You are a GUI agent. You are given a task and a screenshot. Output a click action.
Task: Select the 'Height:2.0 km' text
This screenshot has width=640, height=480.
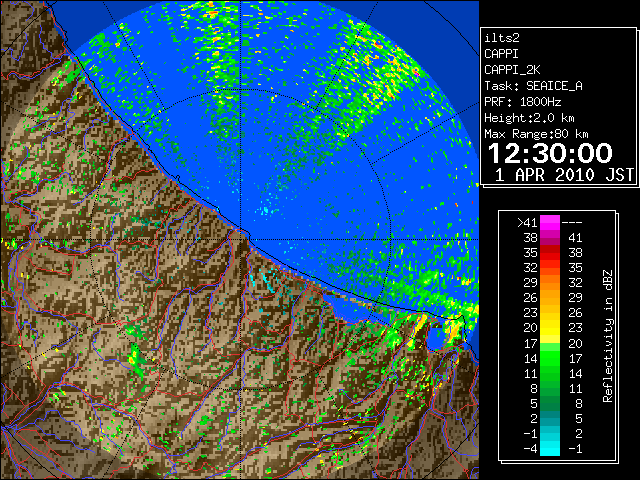pos(529,118)
